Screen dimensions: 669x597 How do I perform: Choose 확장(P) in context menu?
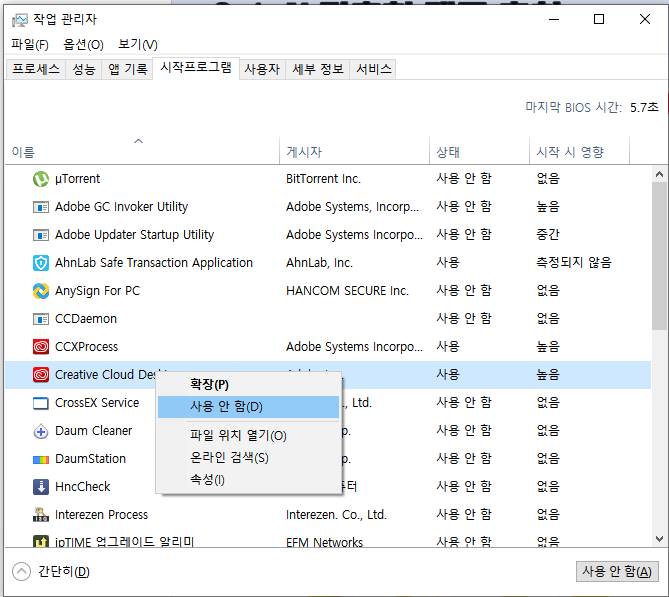coord(248,384)
